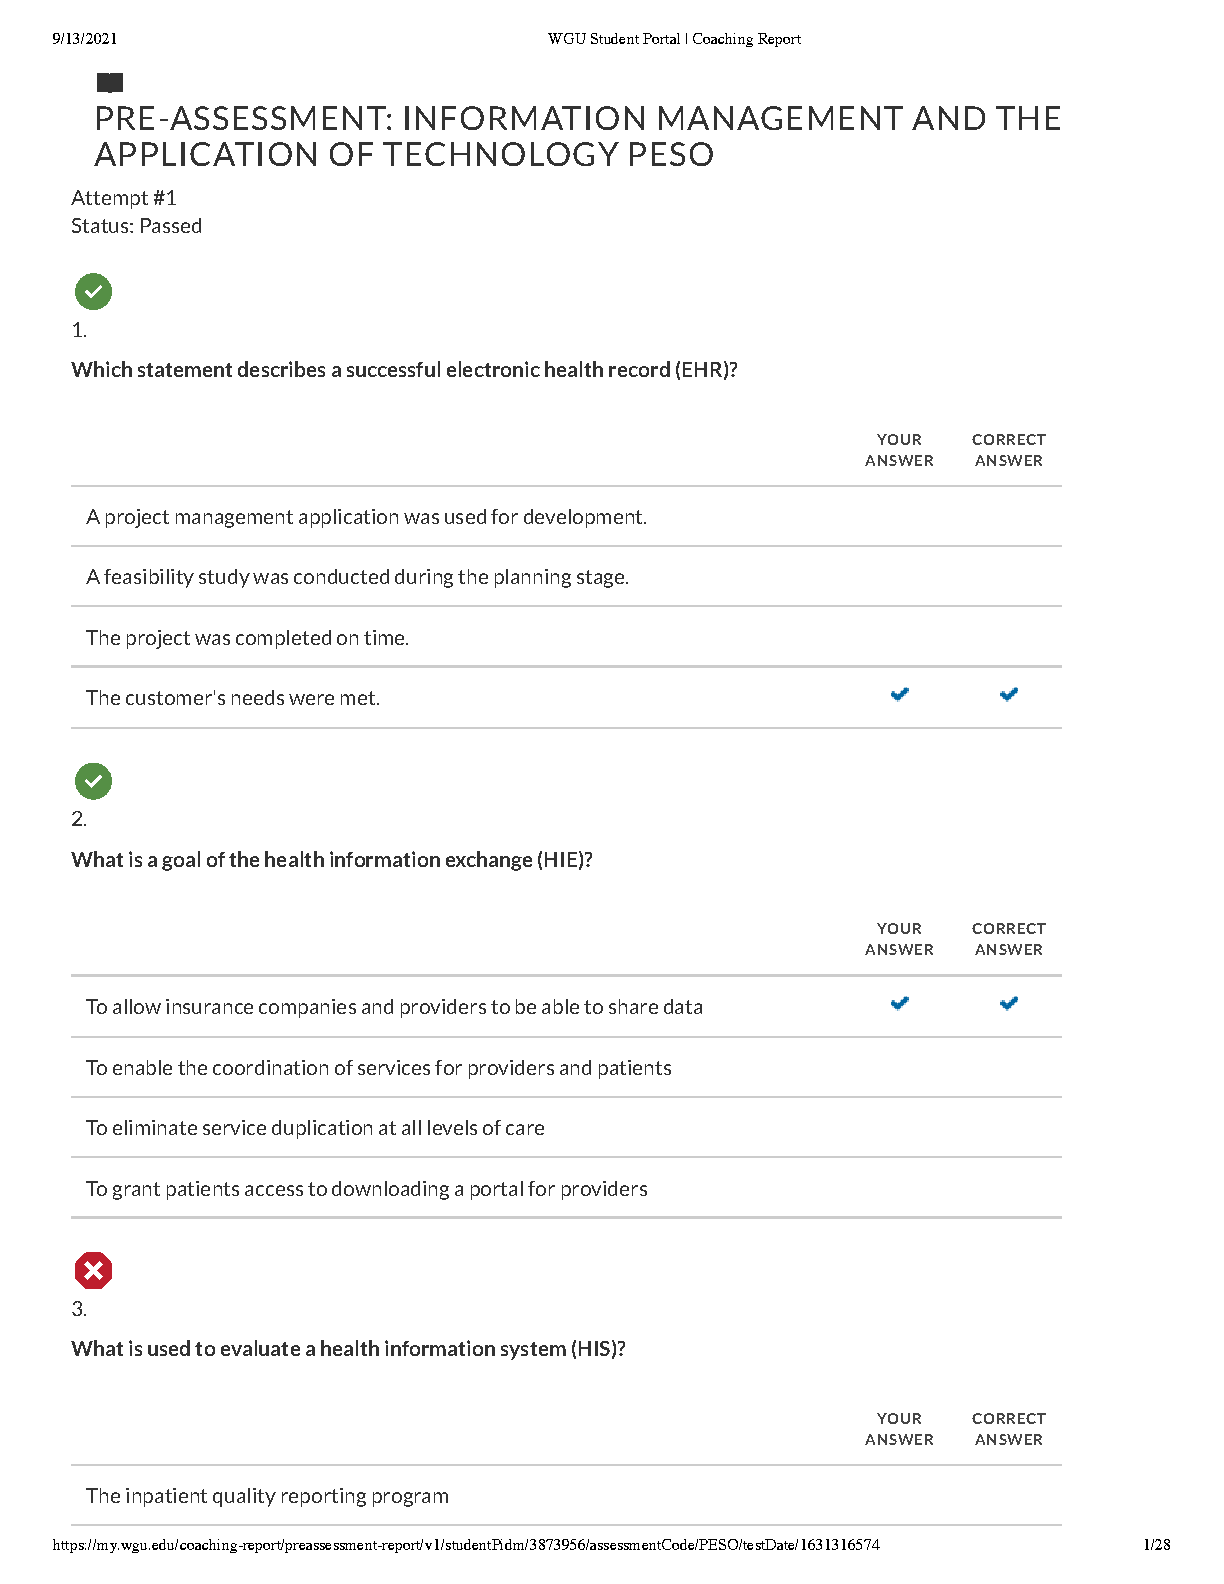Click 'WGU Student Portal | Coaching Report' header text

(674, 39)
